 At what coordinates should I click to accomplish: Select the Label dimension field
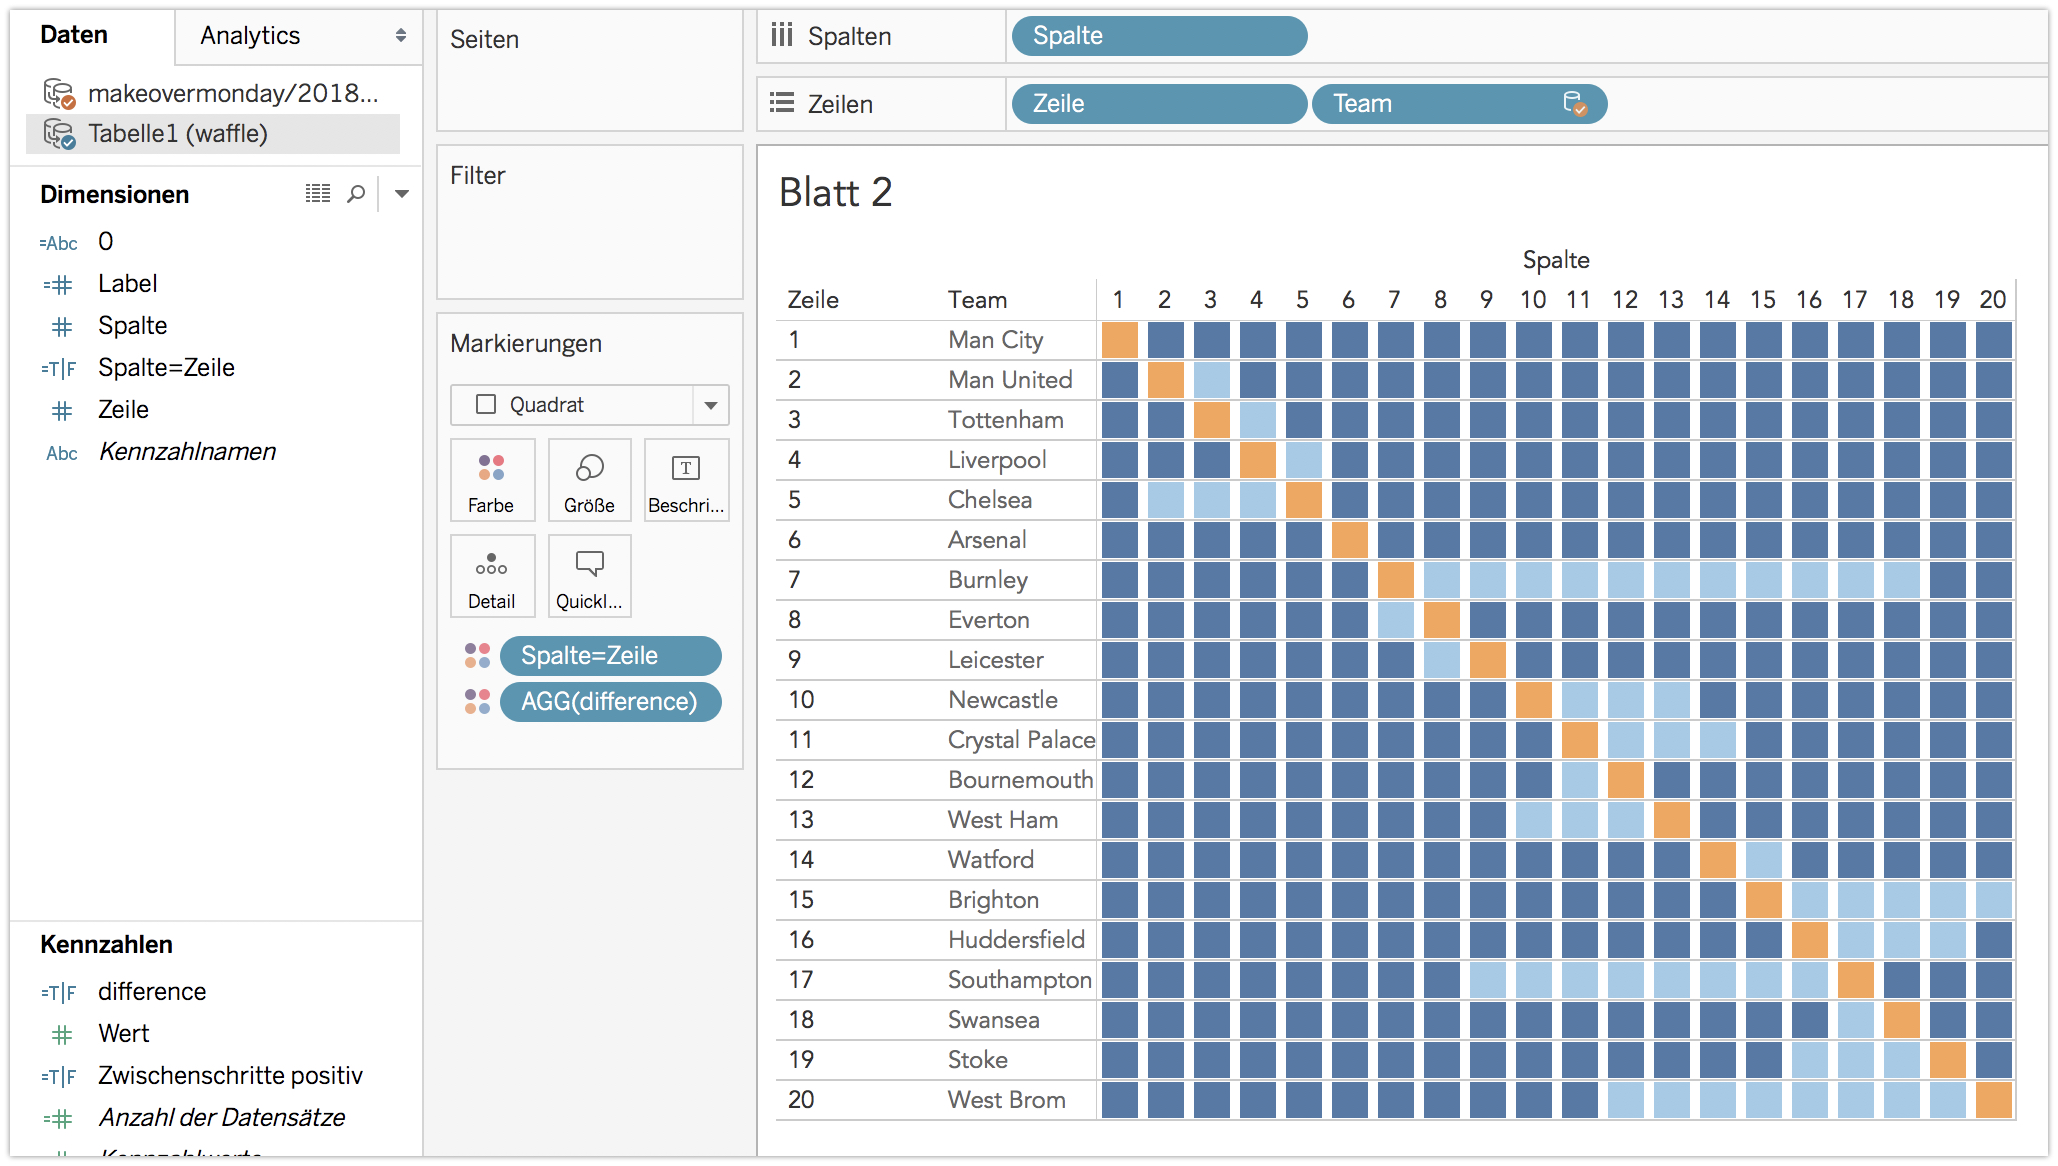[128, 284]
